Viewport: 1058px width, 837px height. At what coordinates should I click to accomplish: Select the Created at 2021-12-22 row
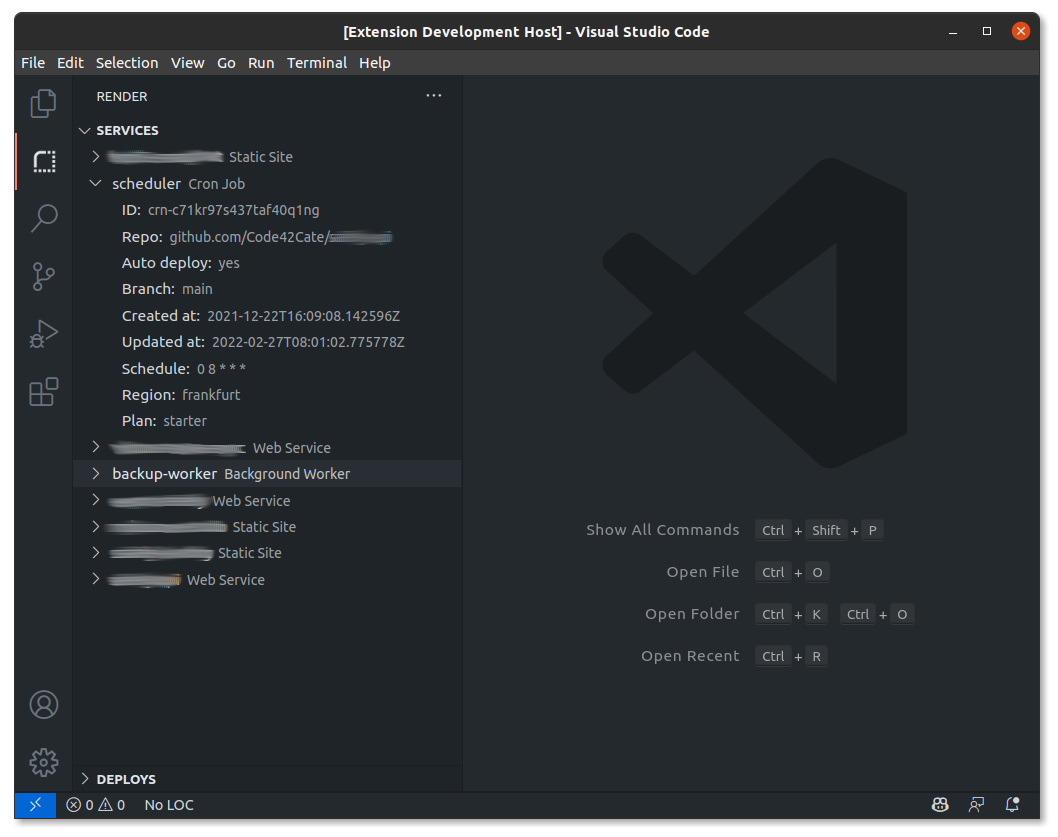[x=267, y=316]
